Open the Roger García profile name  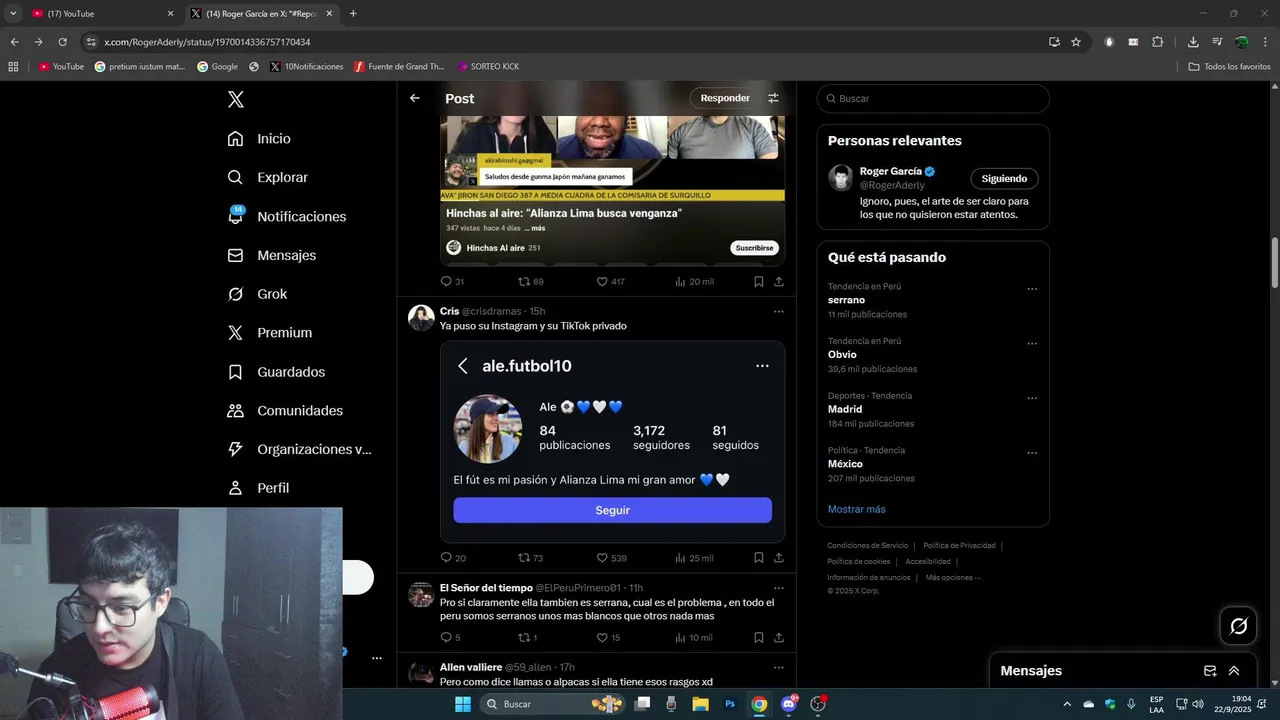point(891,171)
